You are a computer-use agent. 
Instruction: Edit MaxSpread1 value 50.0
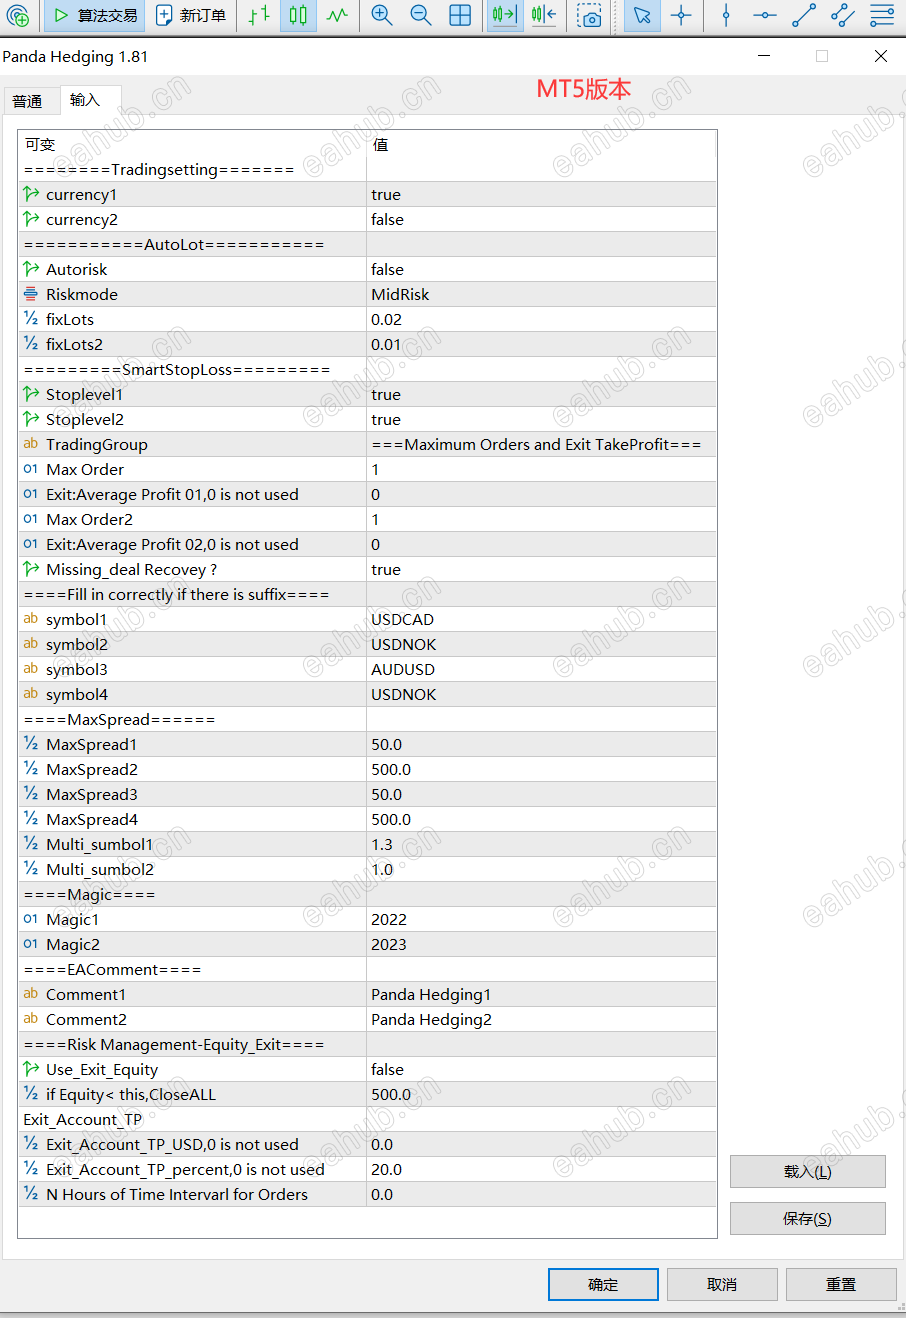[541, 745]
